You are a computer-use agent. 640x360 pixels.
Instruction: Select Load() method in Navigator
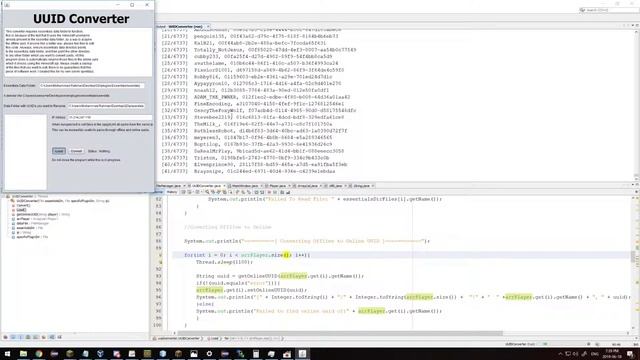pyautogui.click(x=21, y=210)
